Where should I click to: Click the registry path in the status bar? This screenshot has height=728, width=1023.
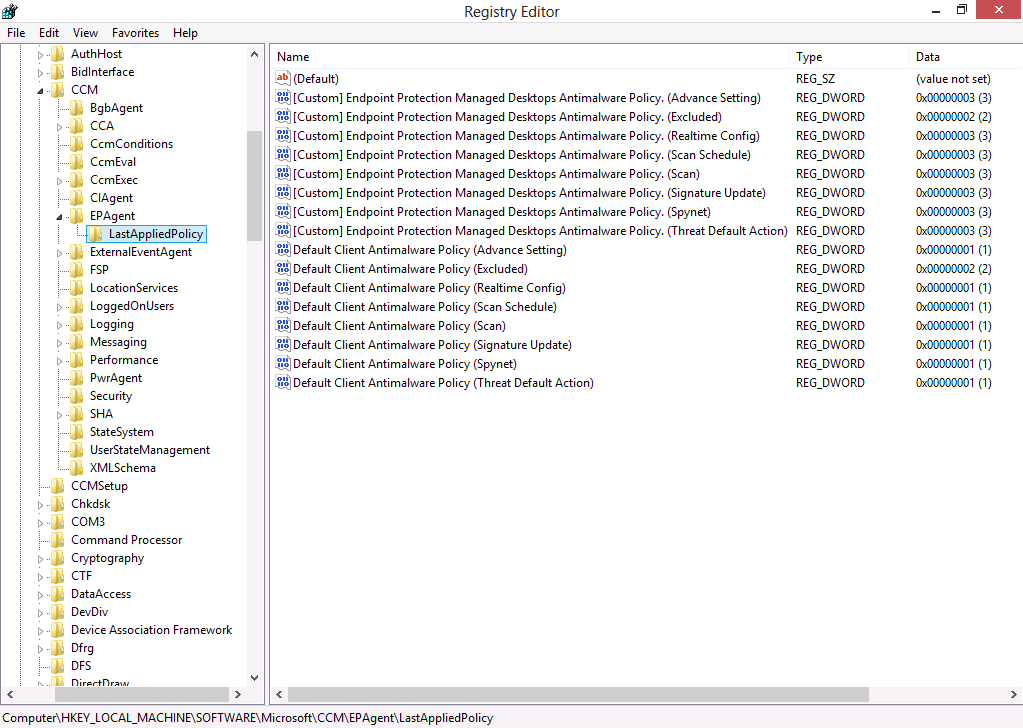tap(248, 718)
